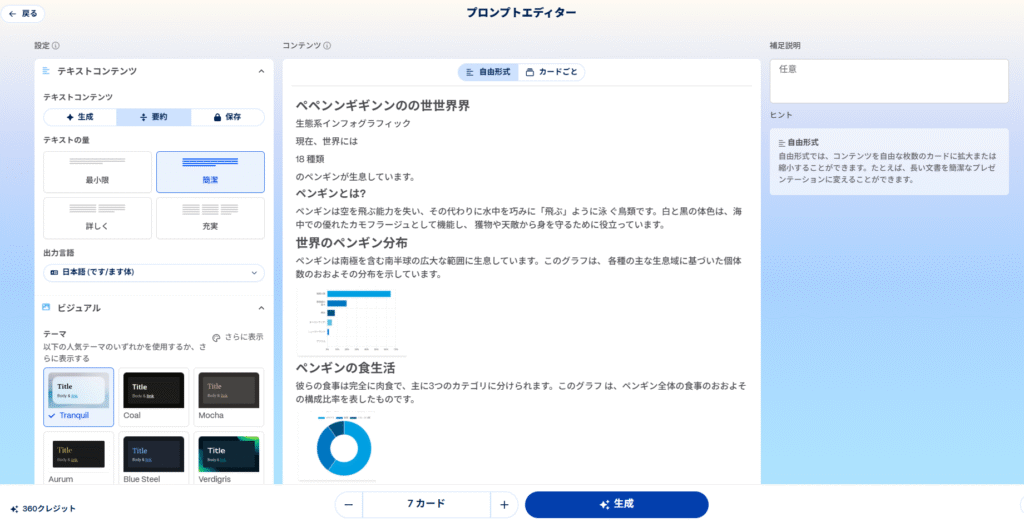This screenshot has height=522, width=1024.
Task: Click info icon next to コンテンツ
Action: point(327,46)
